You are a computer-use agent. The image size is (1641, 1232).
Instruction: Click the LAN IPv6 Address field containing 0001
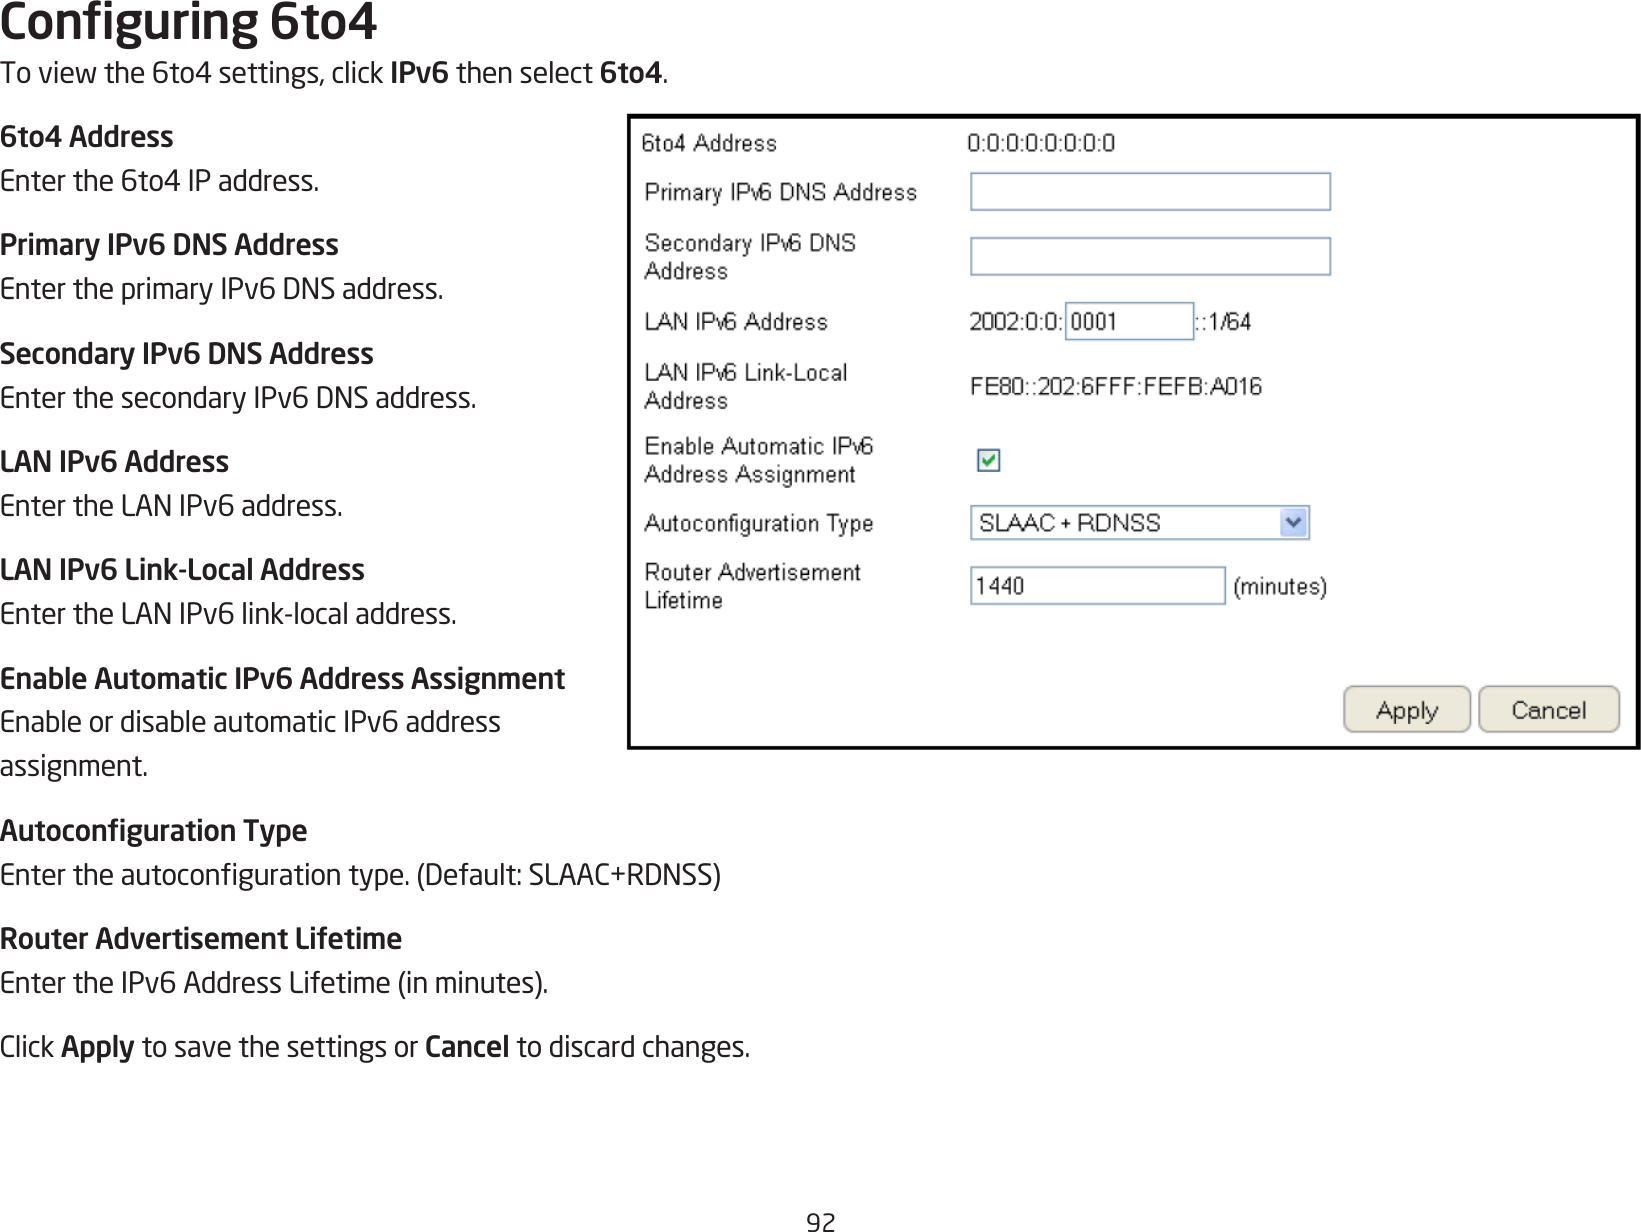point(1130,321)
